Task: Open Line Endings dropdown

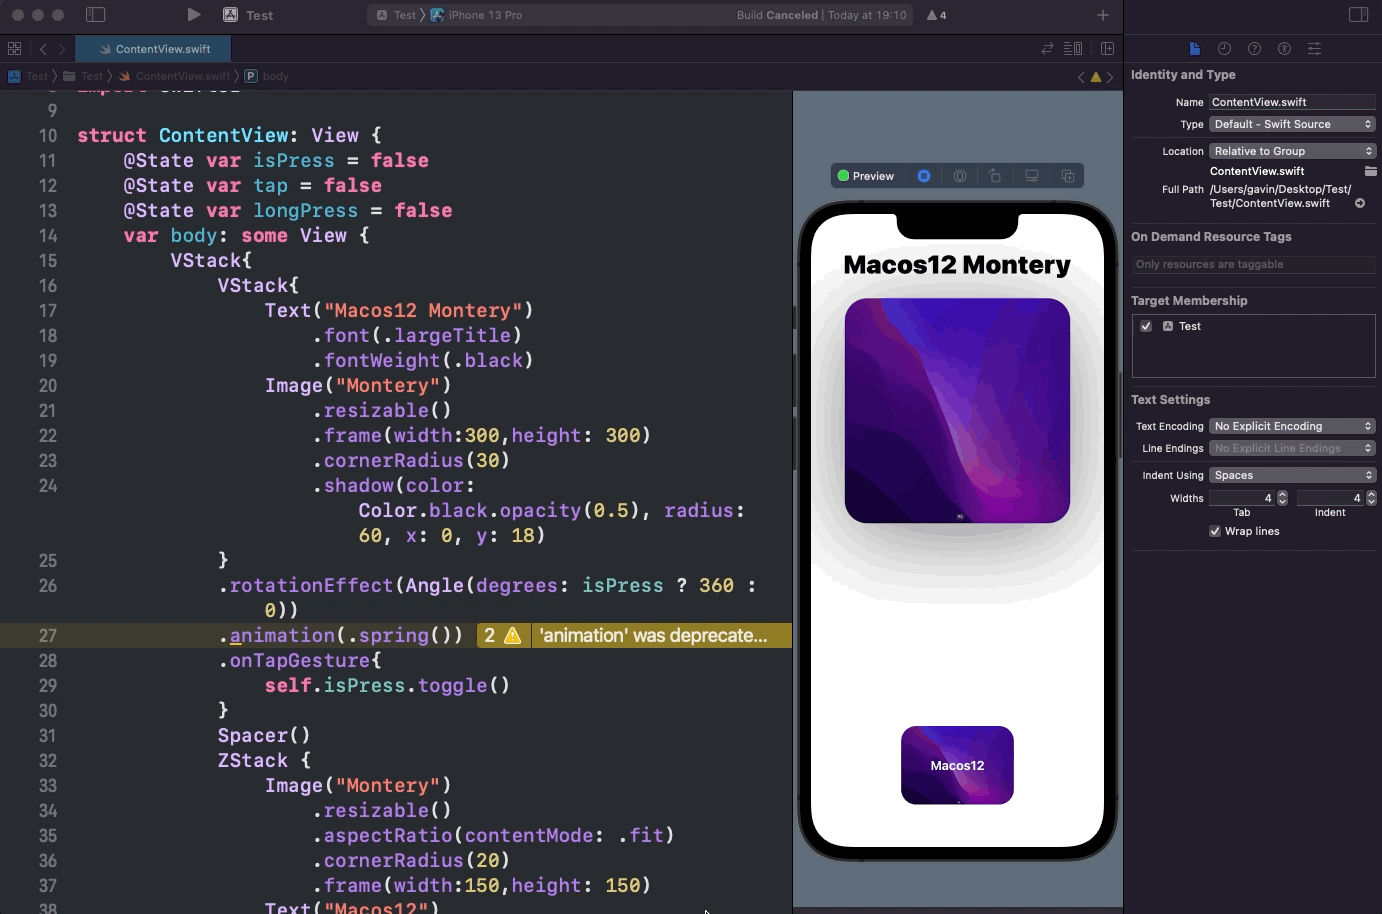Action: tap(1292, 448)
